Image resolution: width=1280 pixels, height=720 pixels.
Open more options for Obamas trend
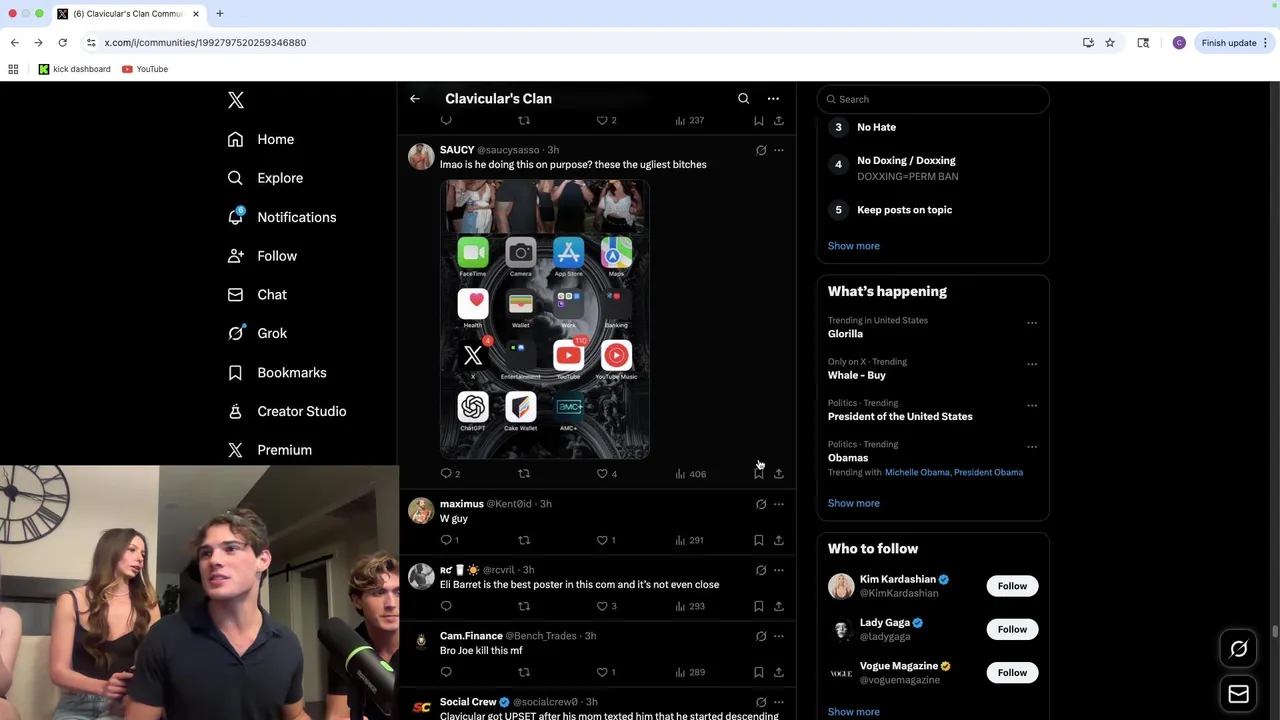point(1032,447)
